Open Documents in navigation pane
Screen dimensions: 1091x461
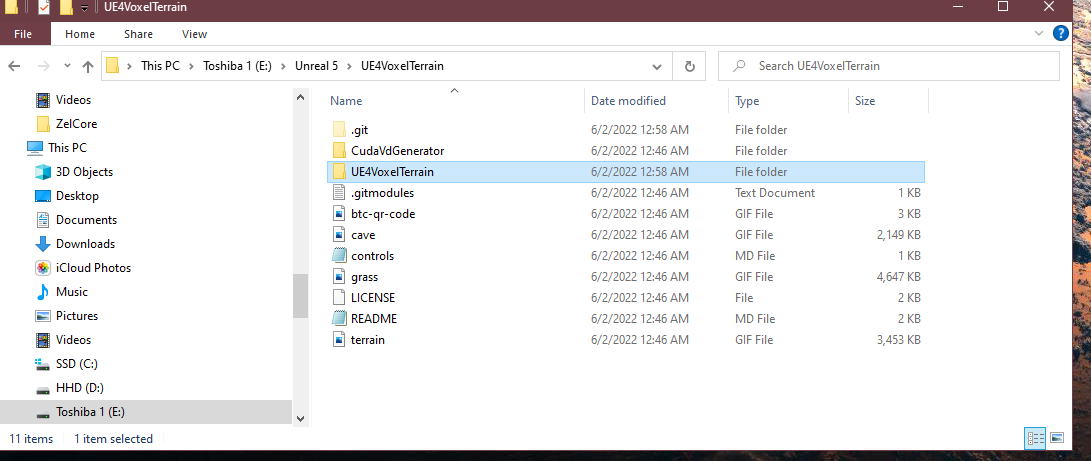click(x=86, y=220)
